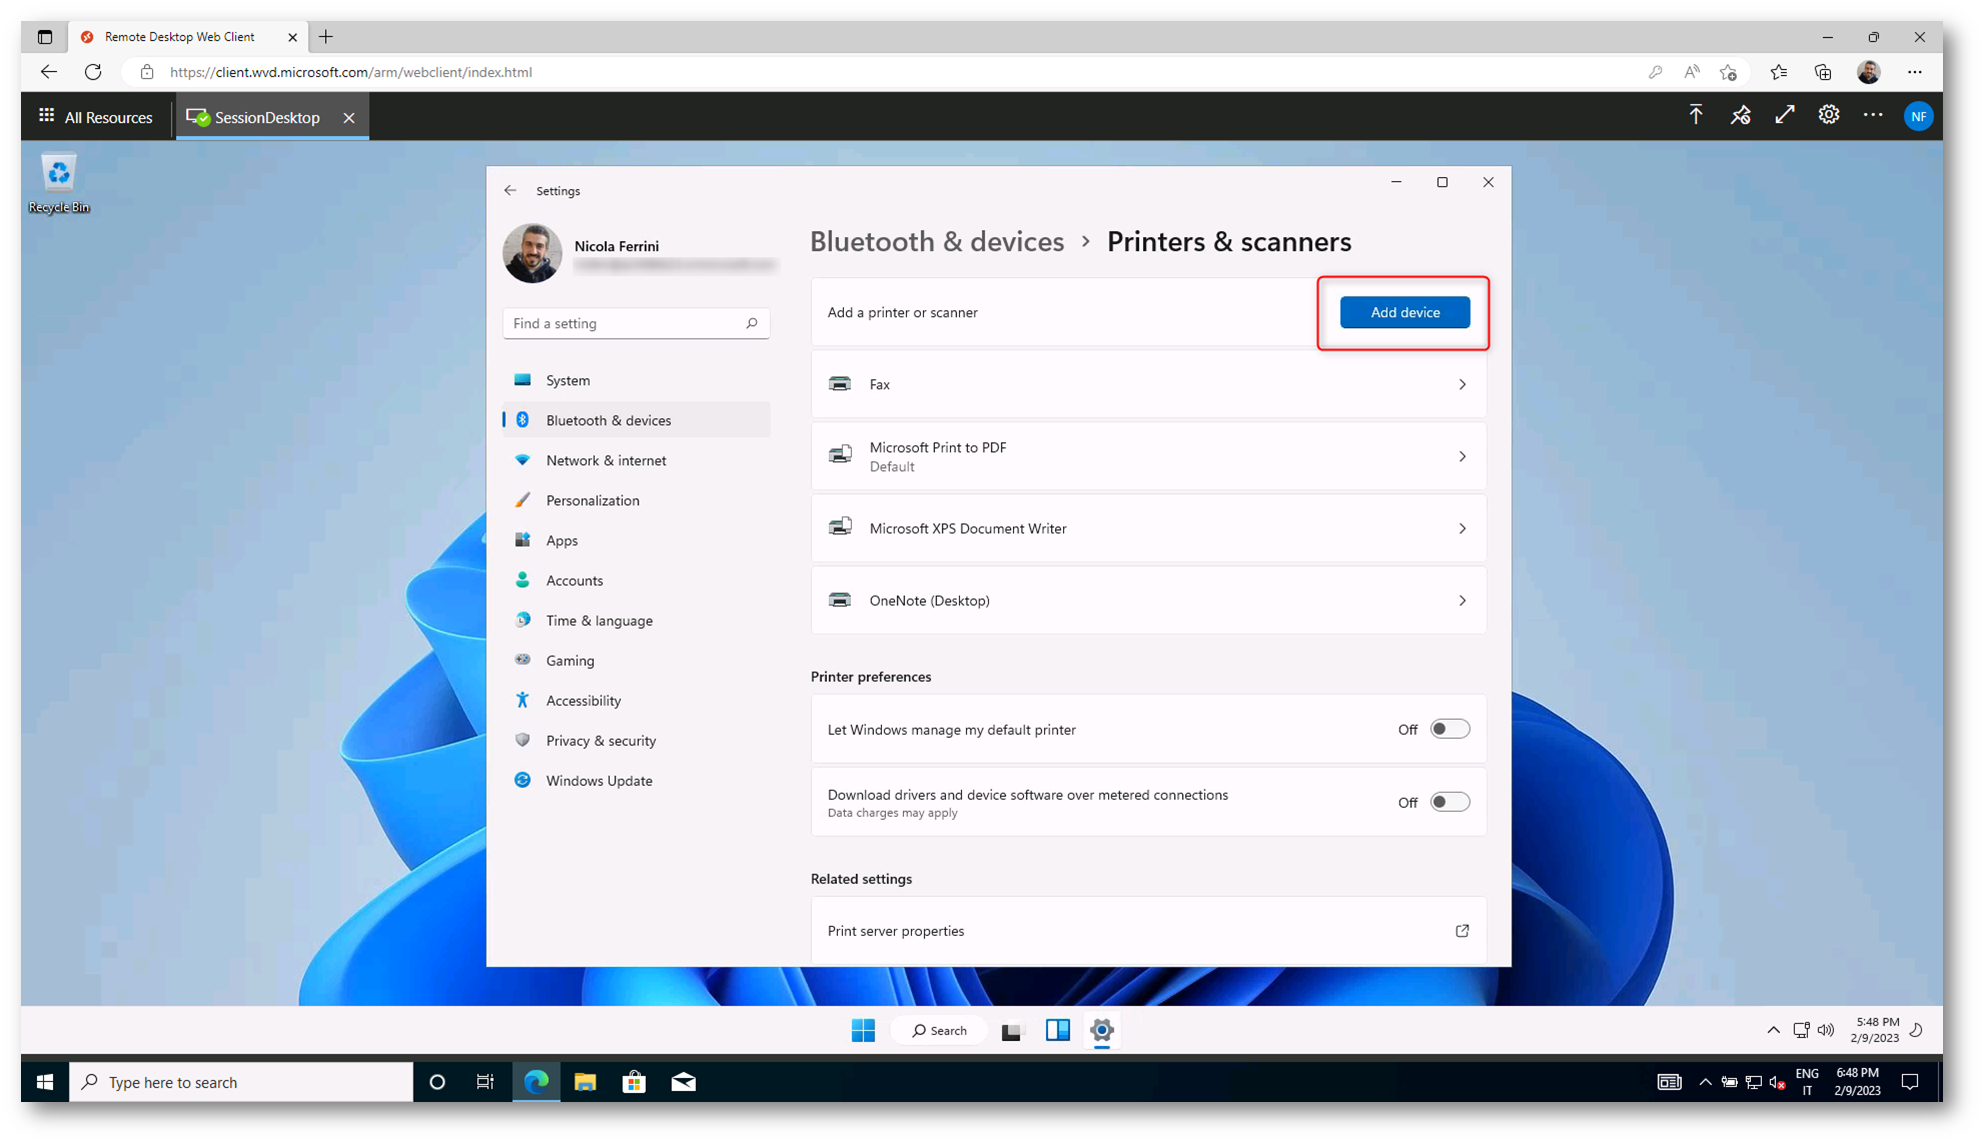Open All Resources in web client
The height and width of the screenshot is (1144, 1985).
(96, 117)
